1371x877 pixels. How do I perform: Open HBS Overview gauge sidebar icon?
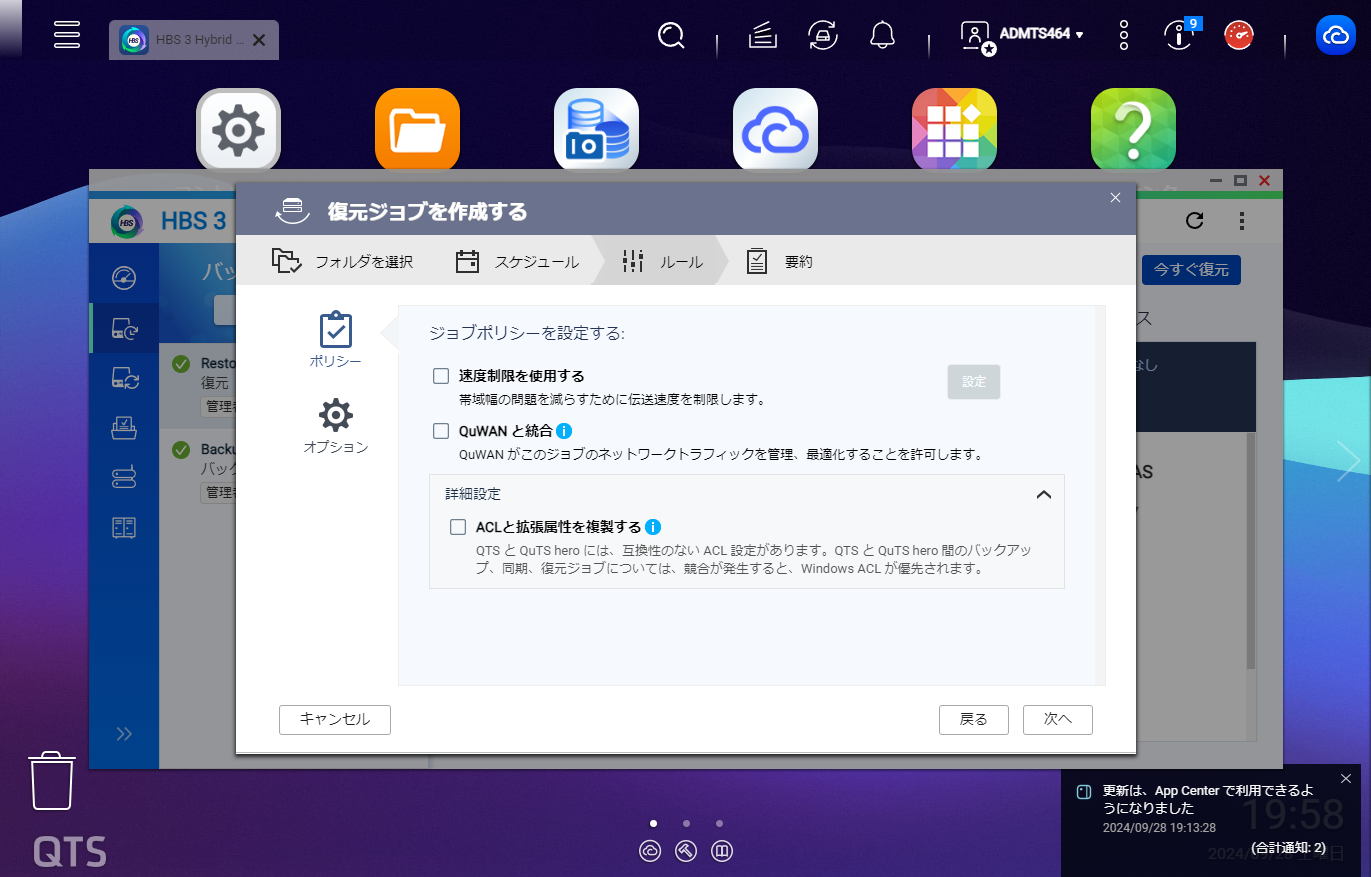[124, 278]
